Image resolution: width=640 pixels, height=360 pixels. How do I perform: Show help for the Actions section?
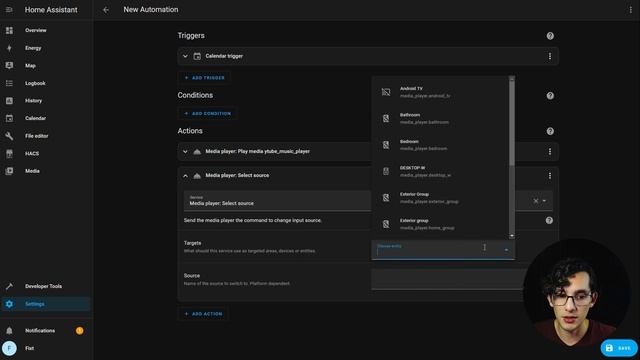pos(550,131)
